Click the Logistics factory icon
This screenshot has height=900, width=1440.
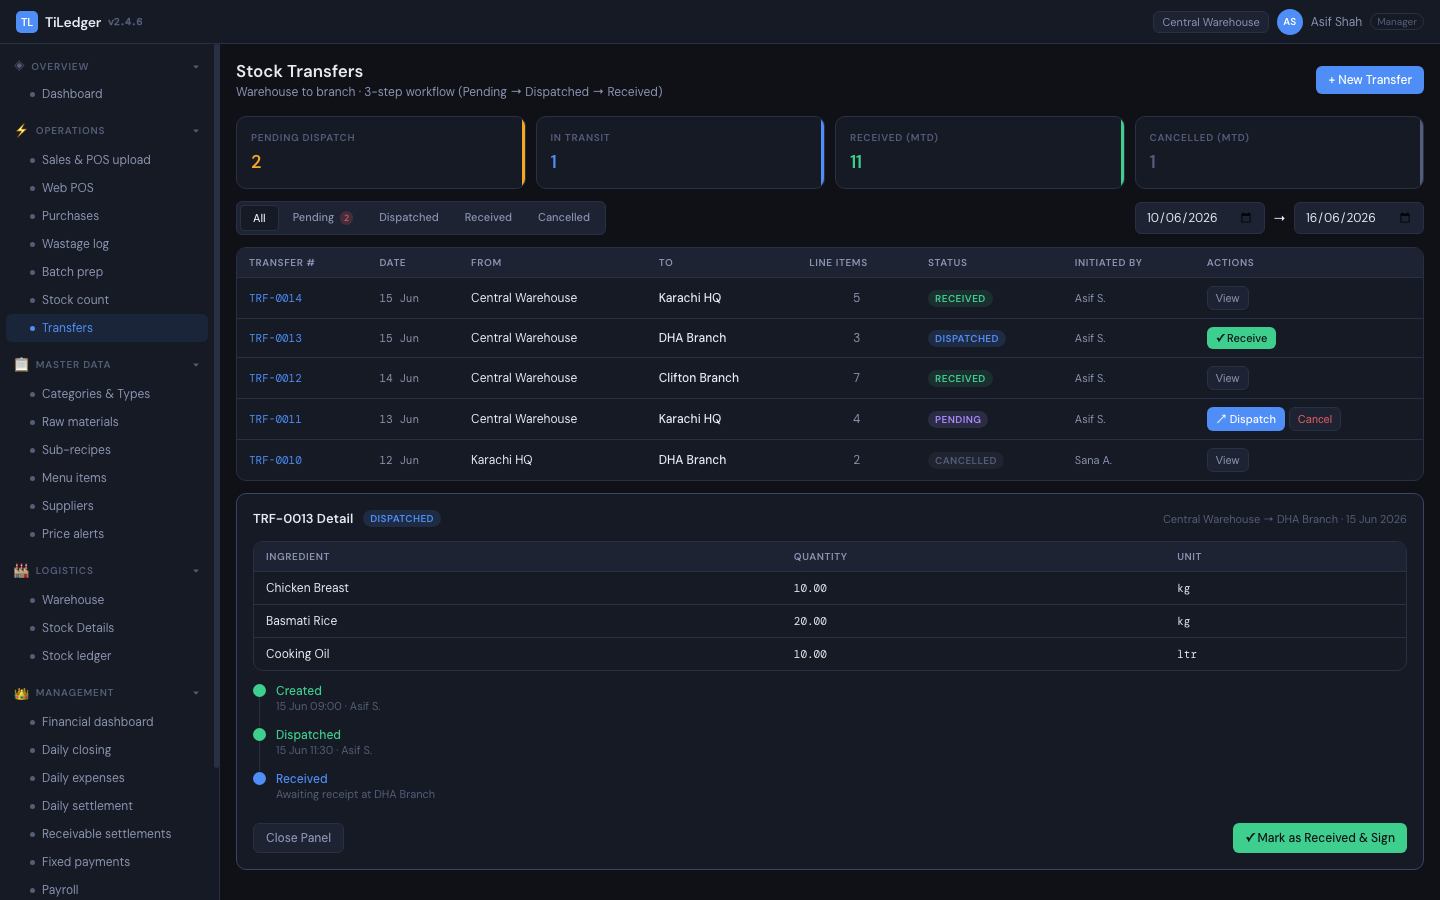(21, 570)
